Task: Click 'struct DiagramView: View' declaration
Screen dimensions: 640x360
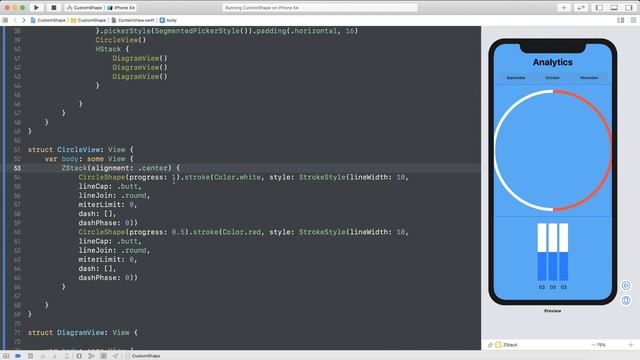Action: click(82, 333)
